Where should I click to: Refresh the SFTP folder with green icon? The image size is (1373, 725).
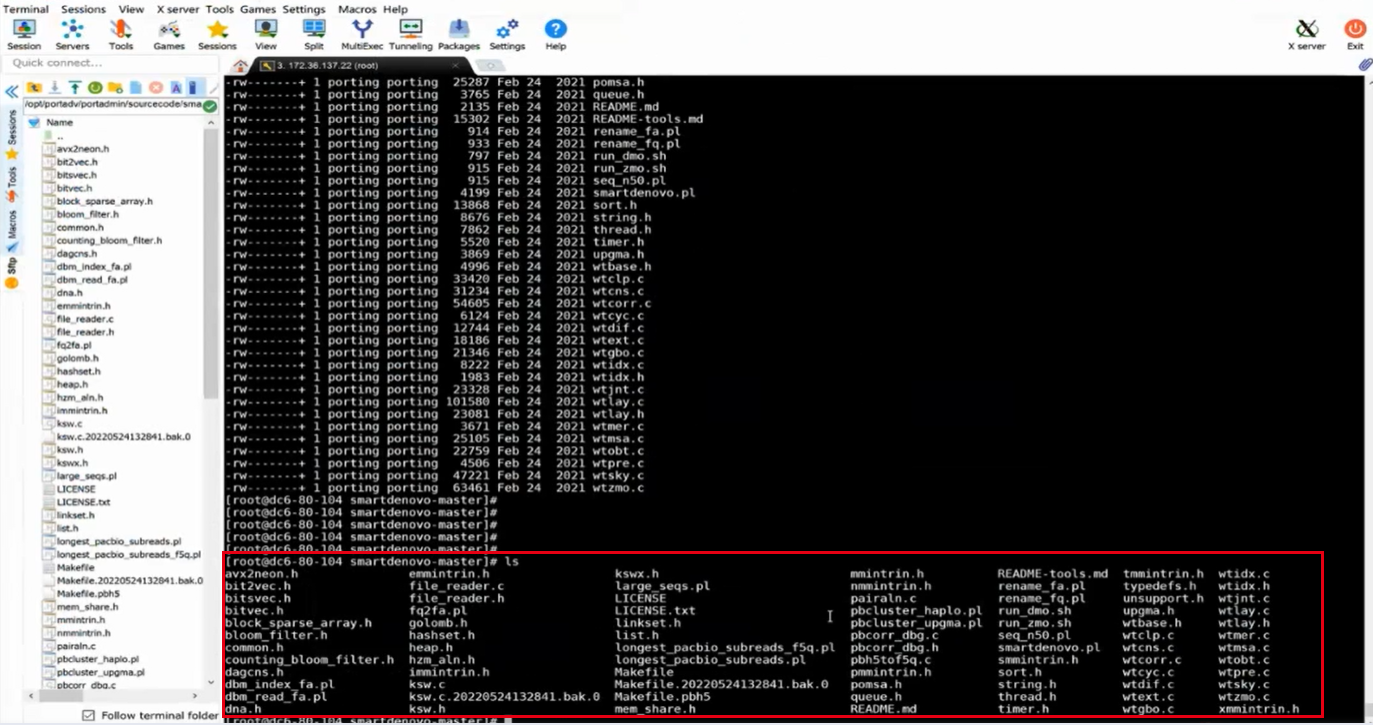95,88
